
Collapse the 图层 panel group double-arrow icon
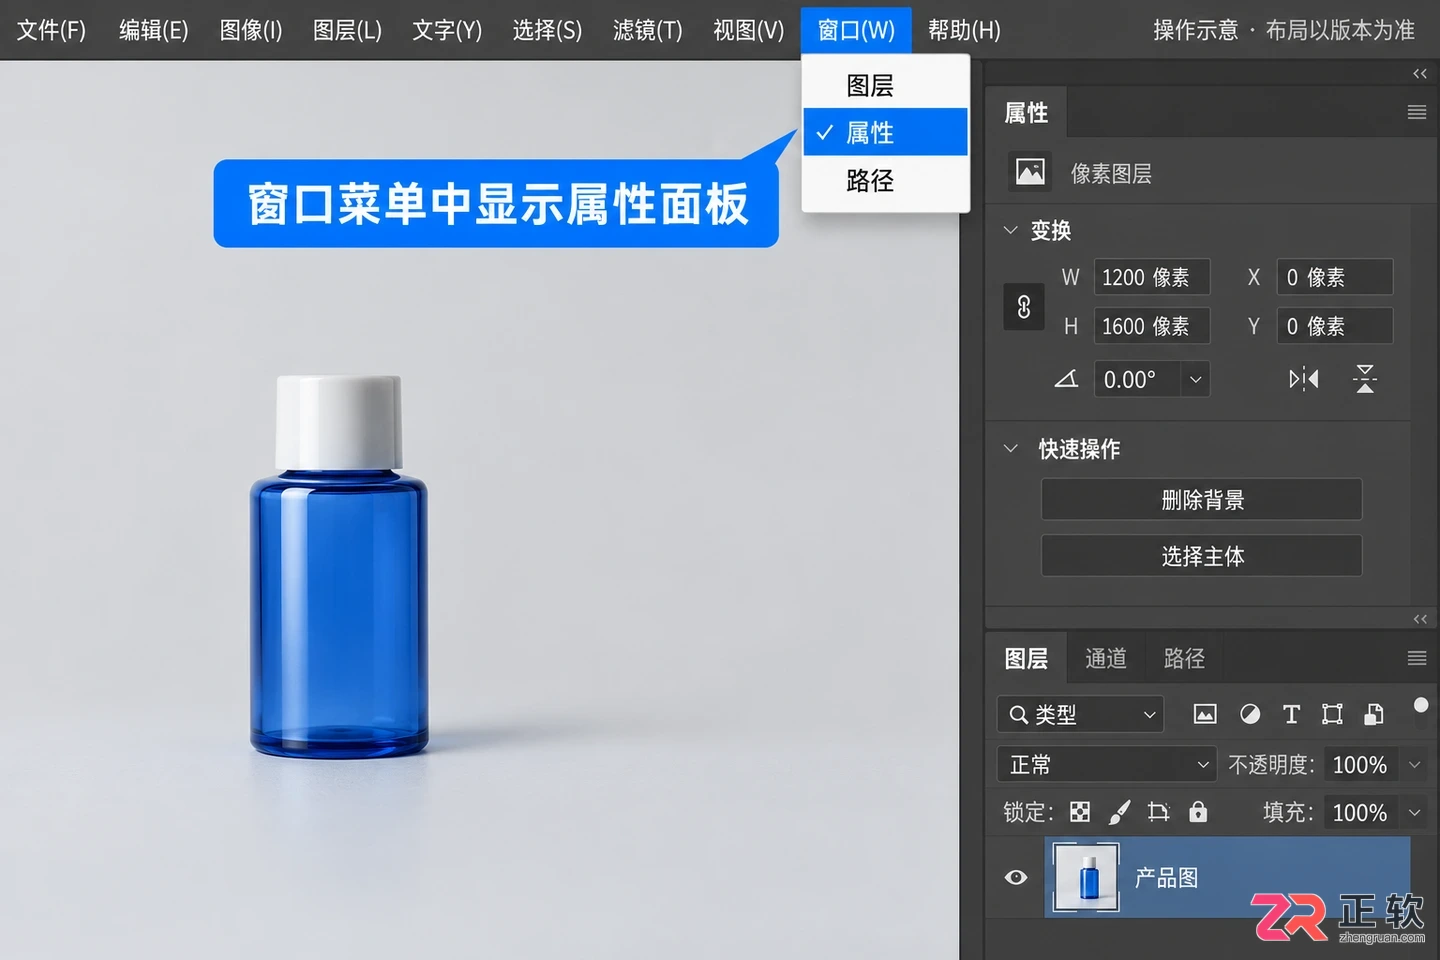click(x=1420, y=620)
